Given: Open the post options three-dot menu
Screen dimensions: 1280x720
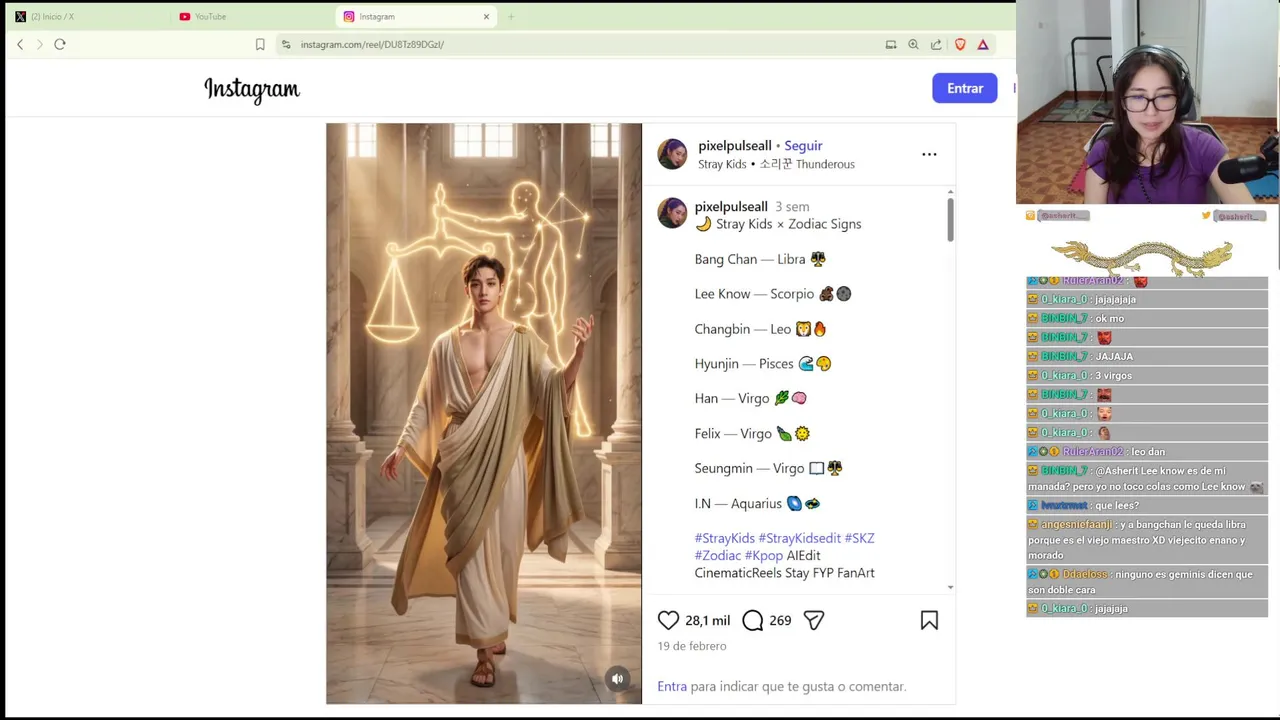Looking at the screenshot, I should click(929, 154).
